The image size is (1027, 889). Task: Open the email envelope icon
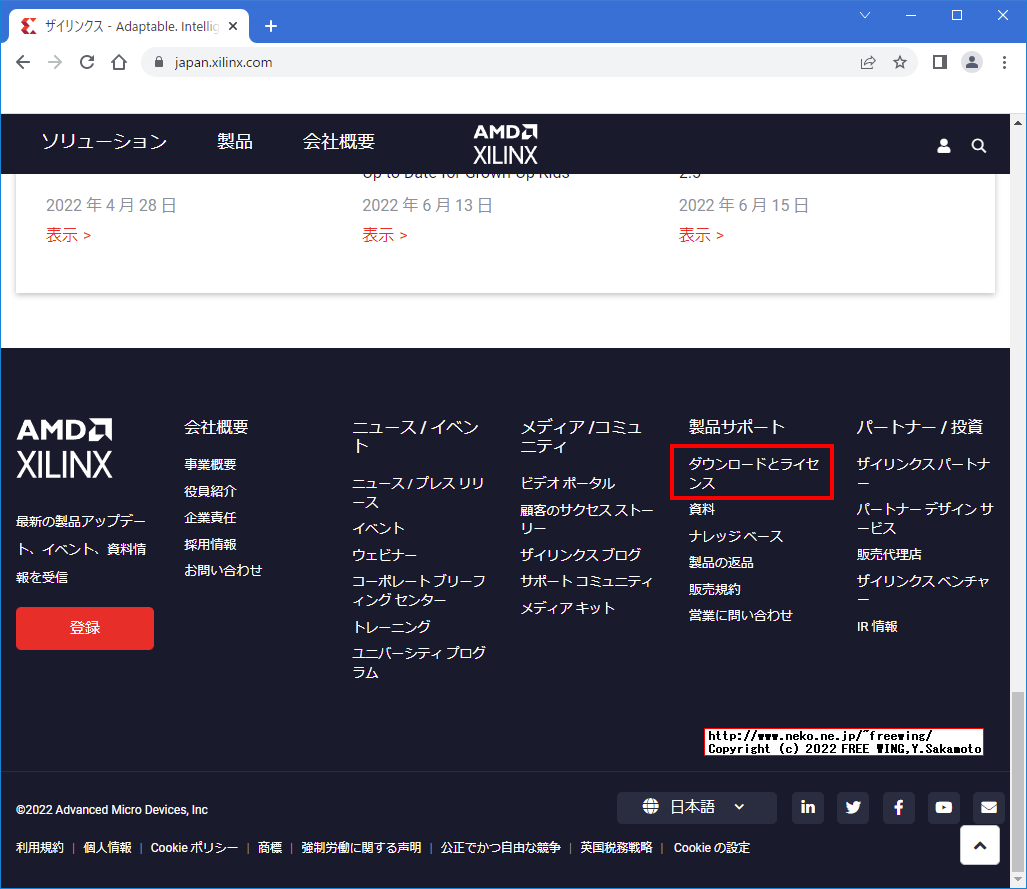[x=988, y=808]
